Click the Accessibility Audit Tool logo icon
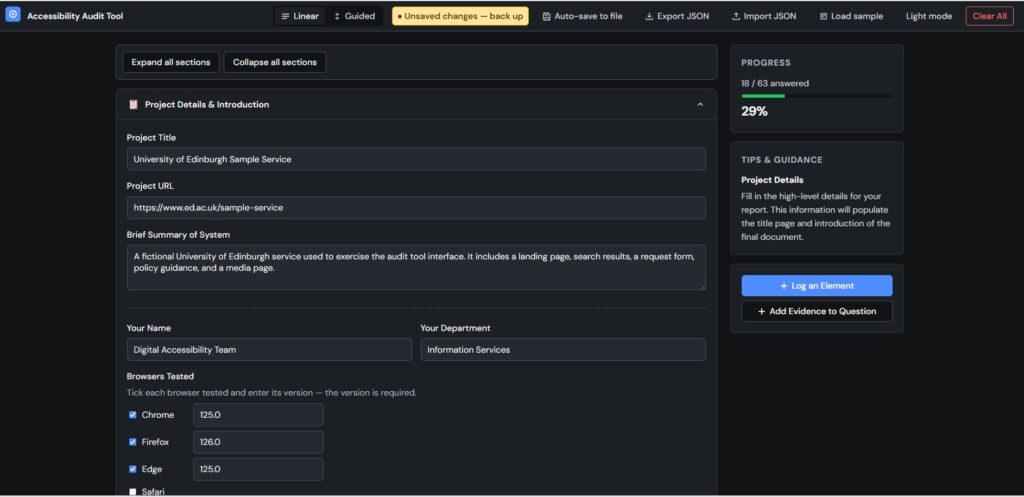 point(12,14)
